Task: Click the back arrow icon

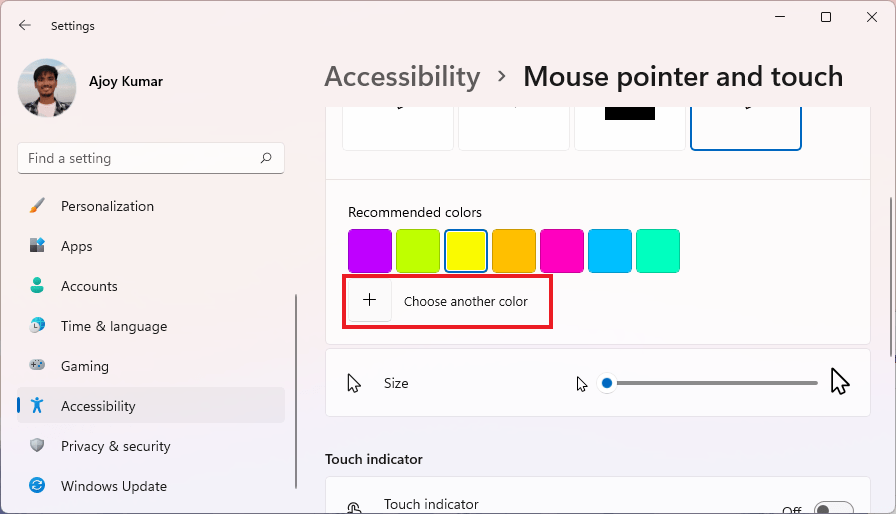Action: point(25,25)
